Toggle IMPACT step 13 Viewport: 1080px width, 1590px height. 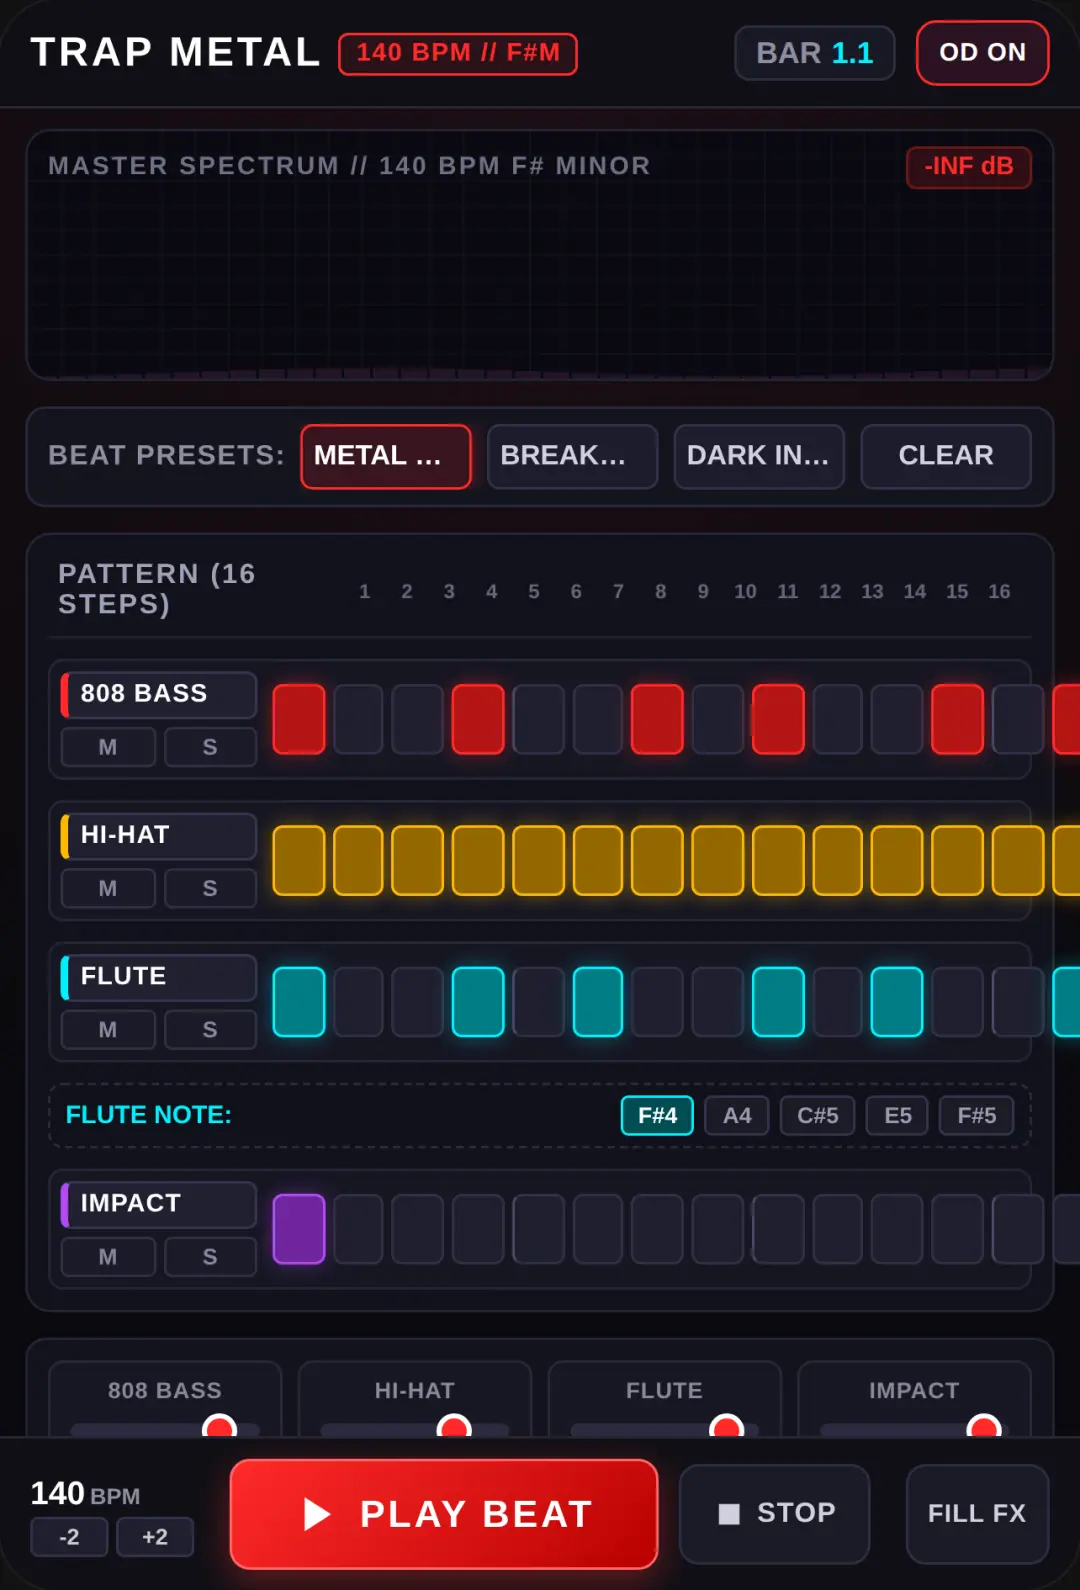tap(1018, 1229)
